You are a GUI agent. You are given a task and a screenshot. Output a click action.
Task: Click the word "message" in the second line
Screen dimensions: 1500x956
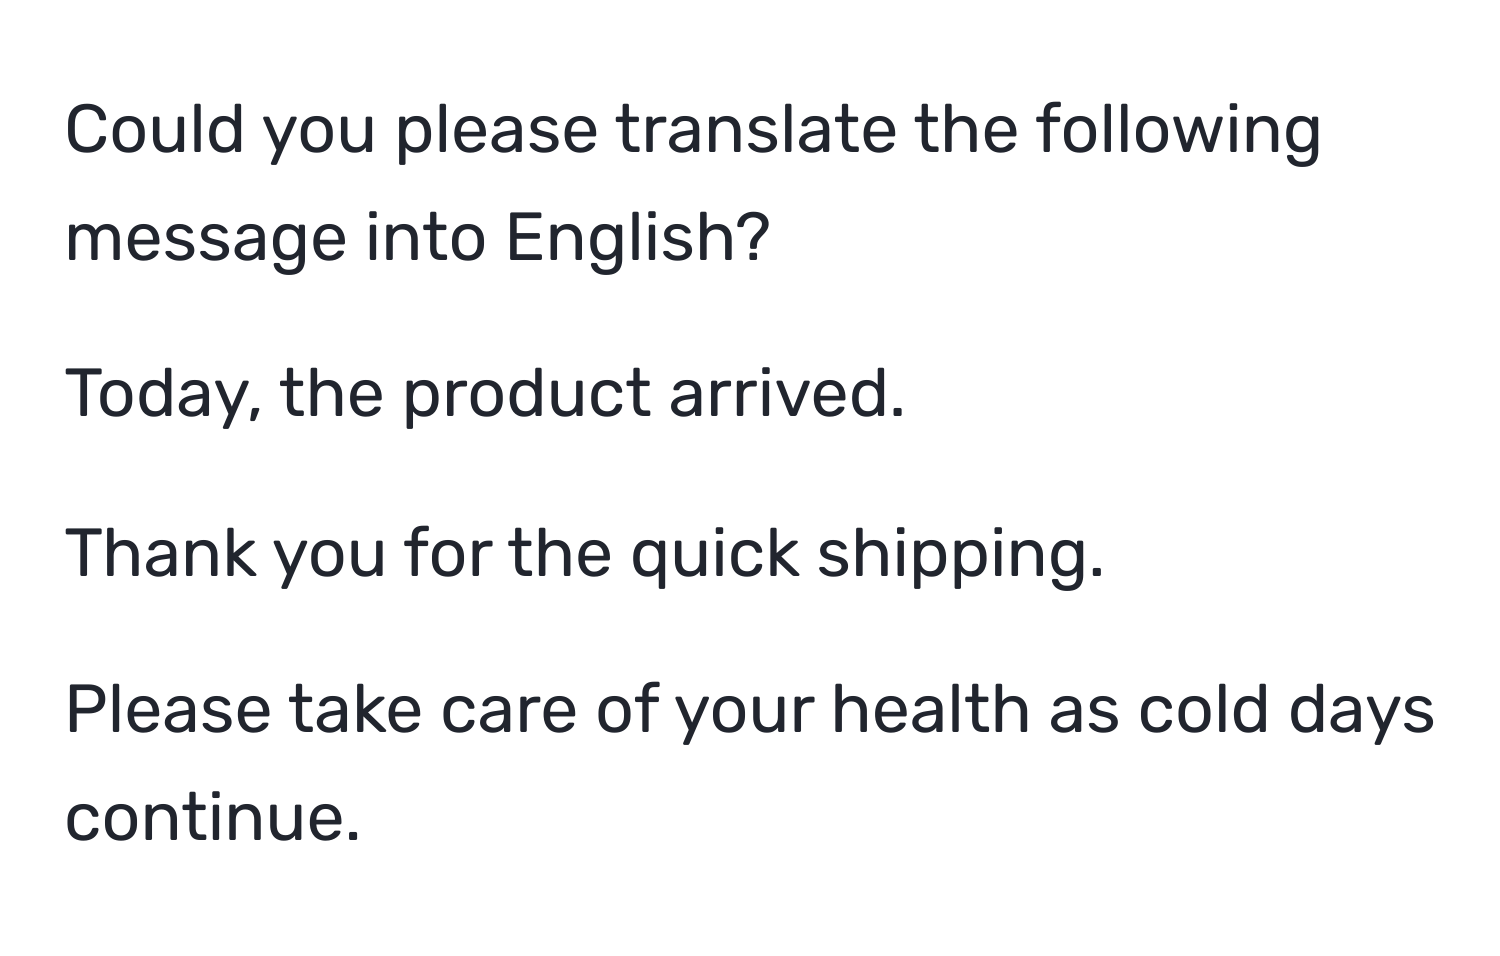206,240
